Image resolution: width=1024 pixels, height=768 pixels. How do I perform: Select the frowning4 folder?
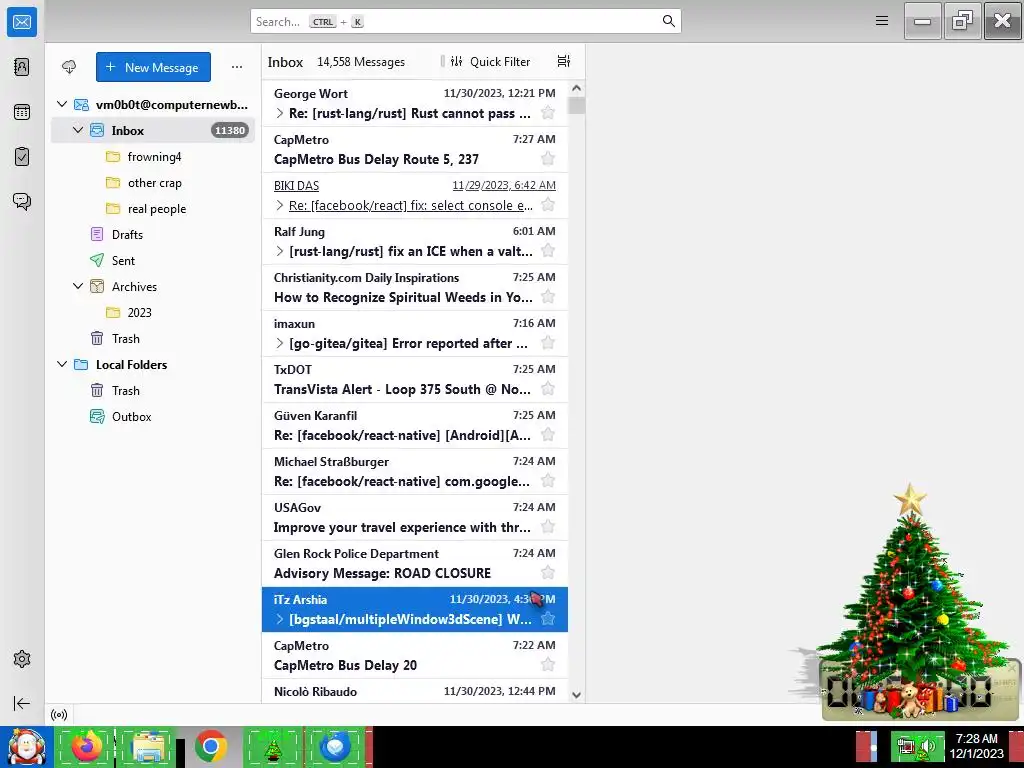(x=153, y=157)
